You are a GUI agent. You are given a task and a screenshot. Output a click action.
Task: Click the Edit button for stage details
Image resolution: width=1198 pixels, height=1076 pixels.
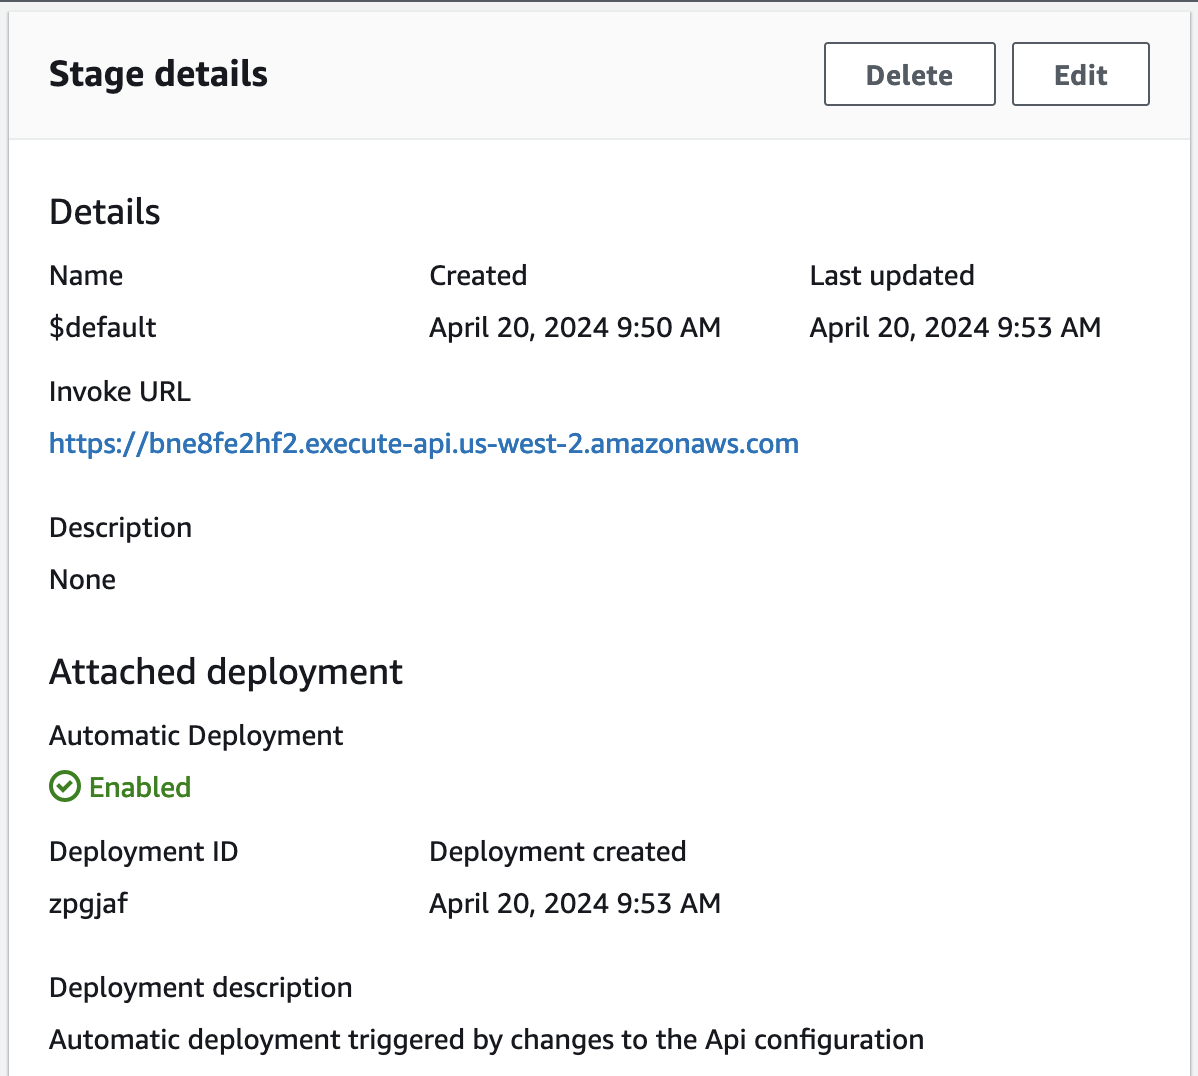pyautogui.click(x=1080, y=74)
